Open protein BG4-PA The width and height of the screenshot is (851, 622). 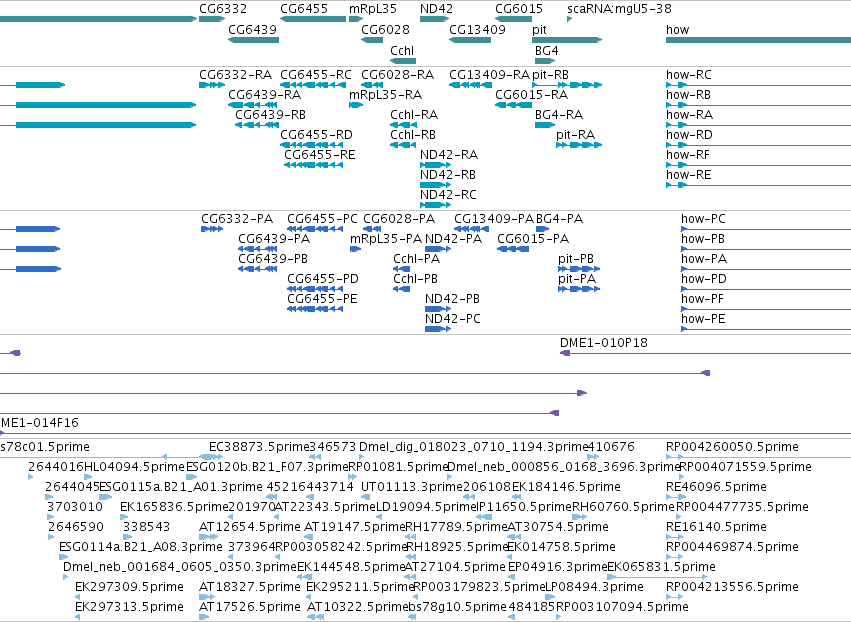pos(560,219)
